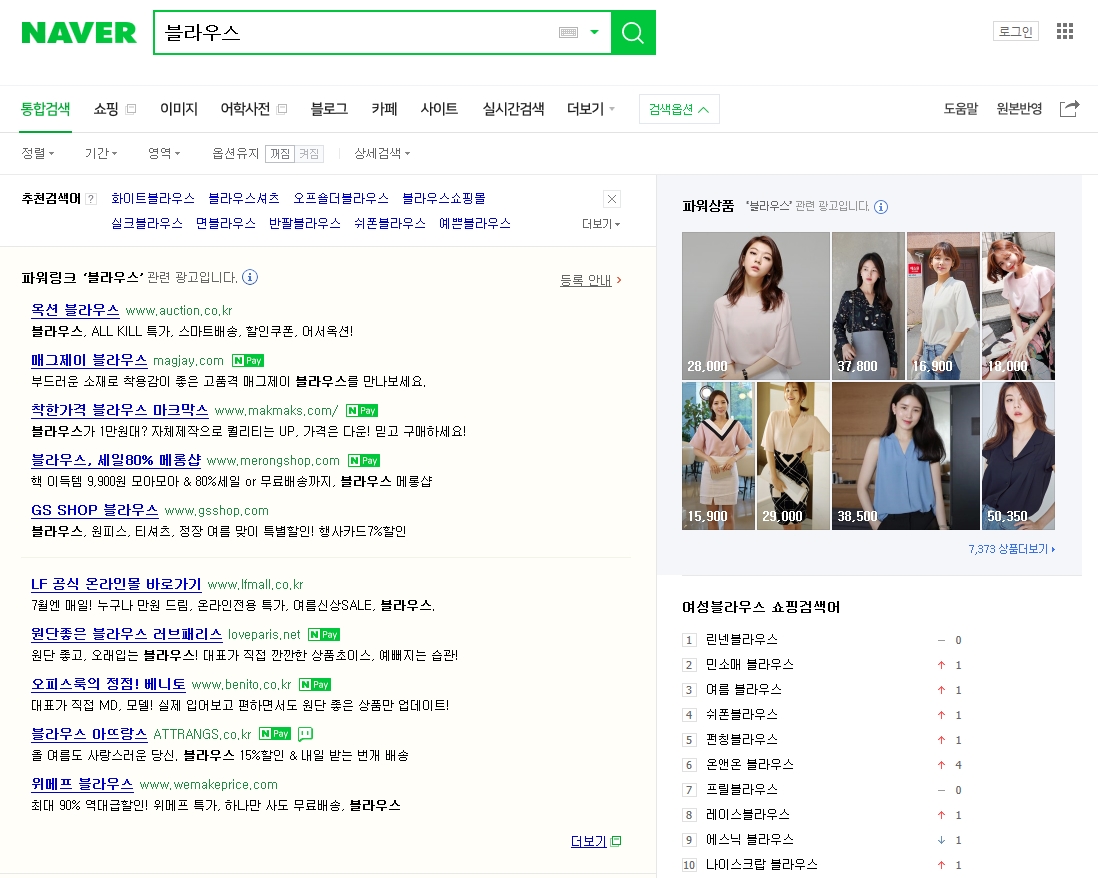Open the on-screen keyboard icon in search box
This screenshot has width=1098, height=878.
coord(568,33)
